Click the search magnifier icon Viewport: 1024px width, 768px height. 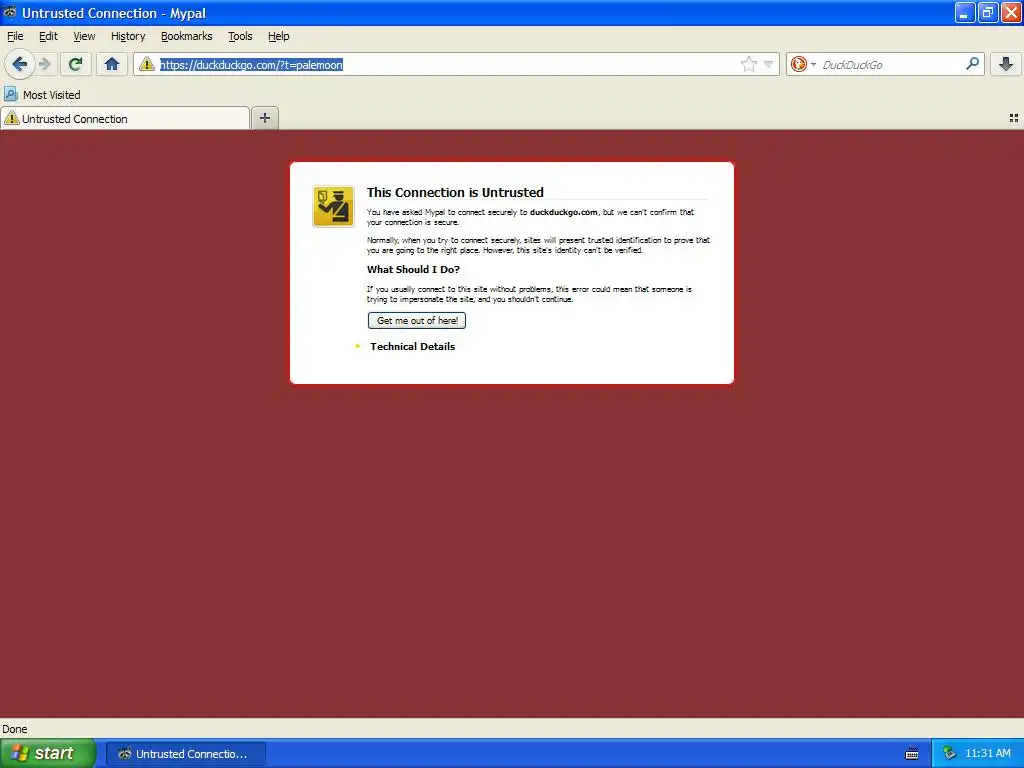pyautogui.click(x=972, y=64)
